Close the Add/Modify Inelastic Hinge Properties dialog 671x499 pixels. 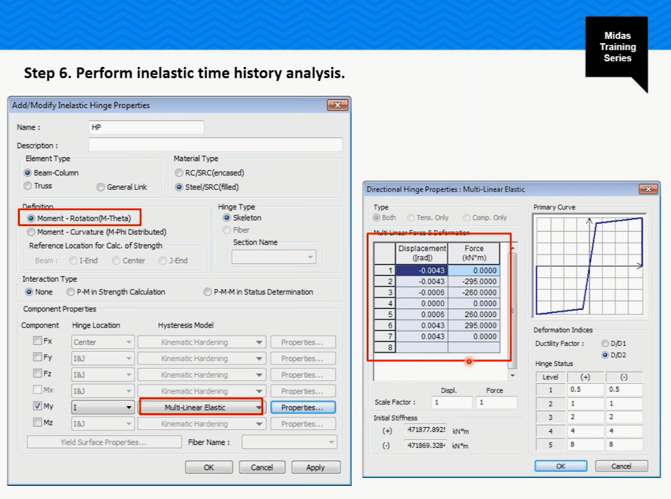337,105
